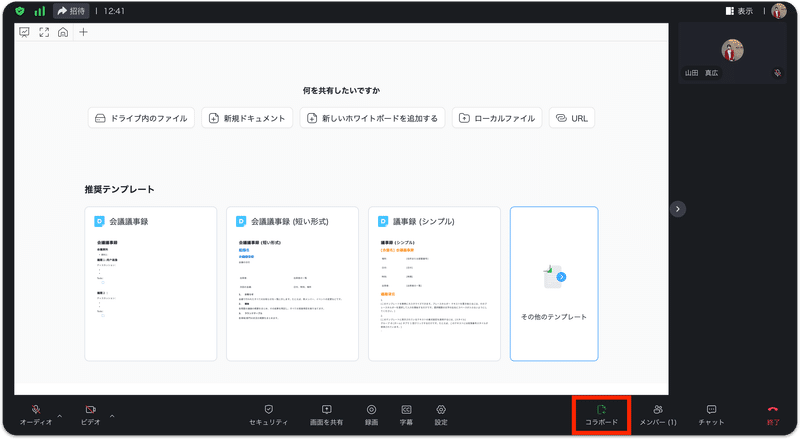The width and height of the screenshot is (800, 439).
Task: Collapse the participant side panel arrow
Action: click(678, 209)
